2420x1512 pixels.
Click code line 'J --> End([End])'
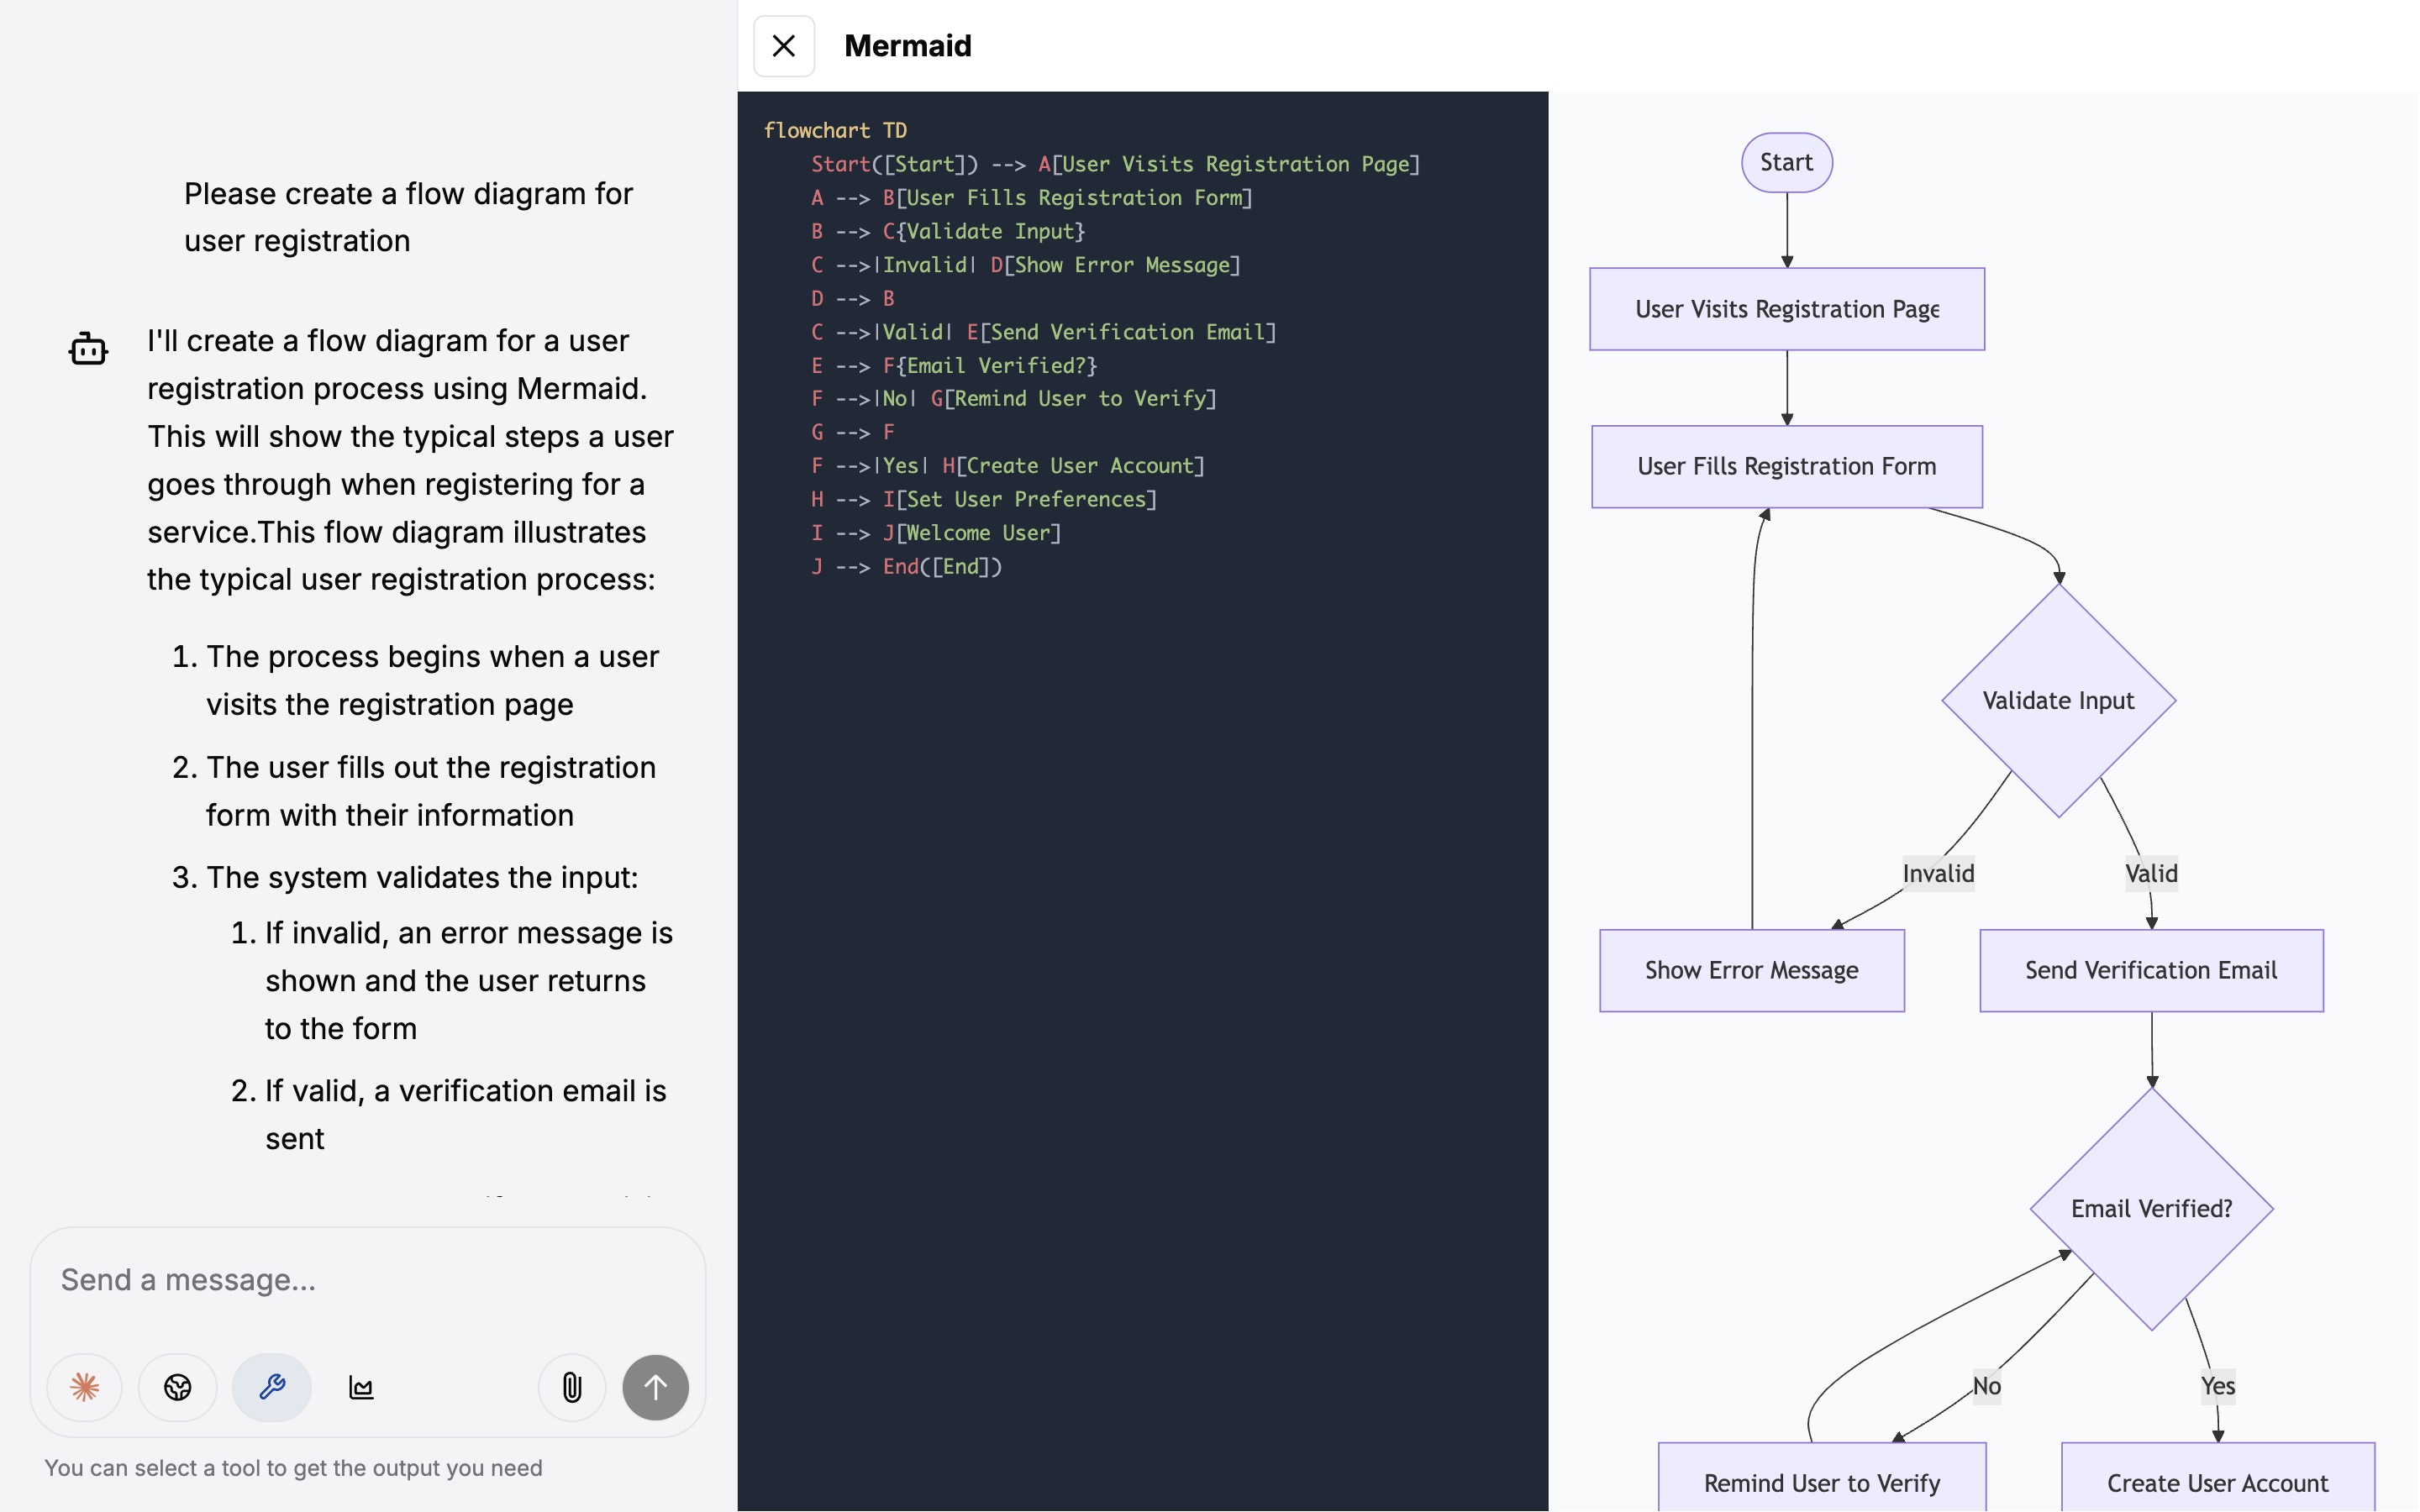(906, 567)
